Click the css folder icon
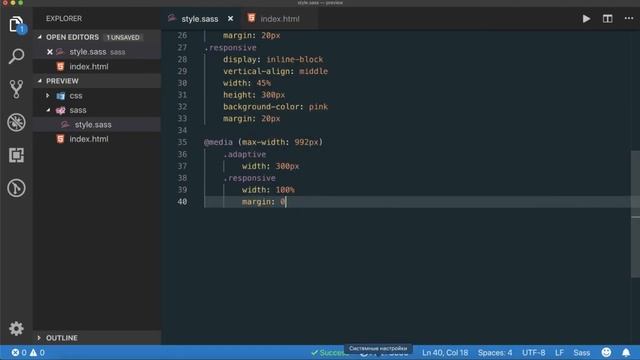Screen dimensions: 640x360 point(61,96)
